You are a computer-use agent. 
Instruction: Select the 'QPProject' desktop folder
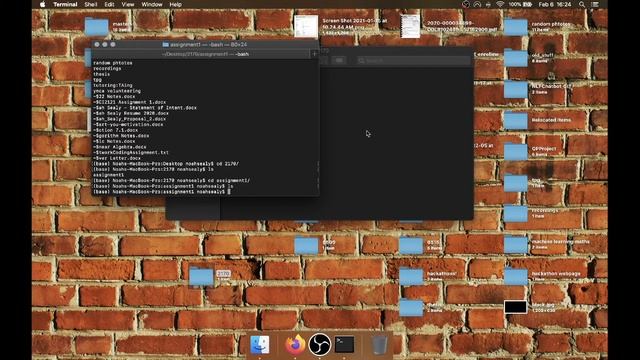516,152
